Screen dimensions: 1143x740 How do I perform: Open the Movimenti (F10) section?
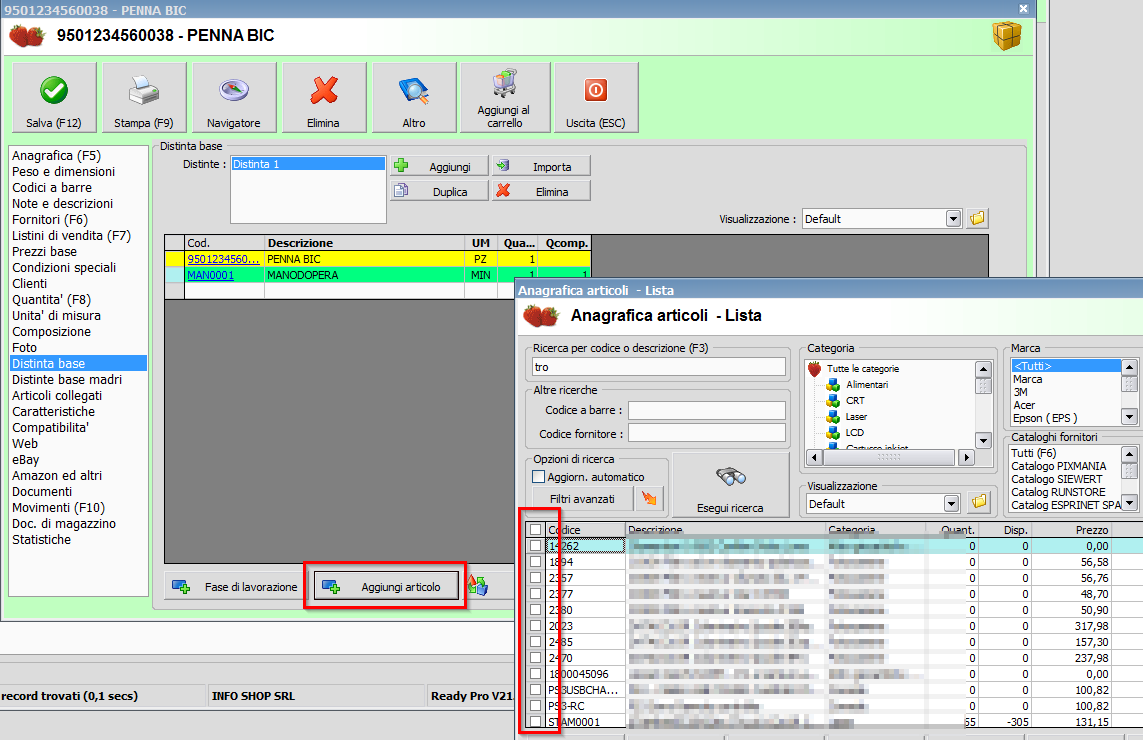pos(58,507)
